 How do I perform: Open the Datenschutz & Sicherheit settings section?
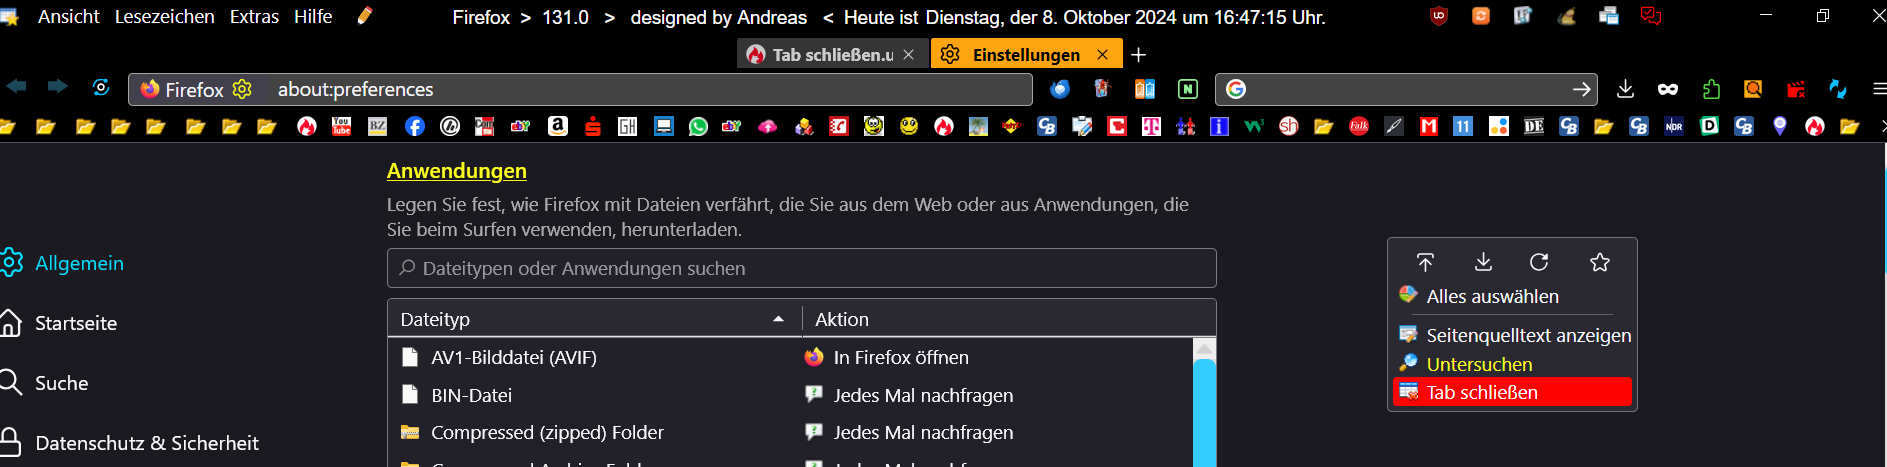[x=146, y=443]
